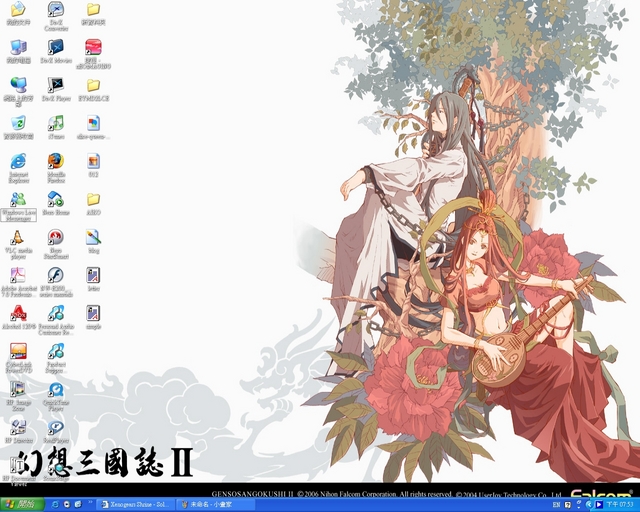The height and width of the screenshot is (512, 640).
Task: Launch the HP Image Zone shortcut
Action: (x=18, y=390)
